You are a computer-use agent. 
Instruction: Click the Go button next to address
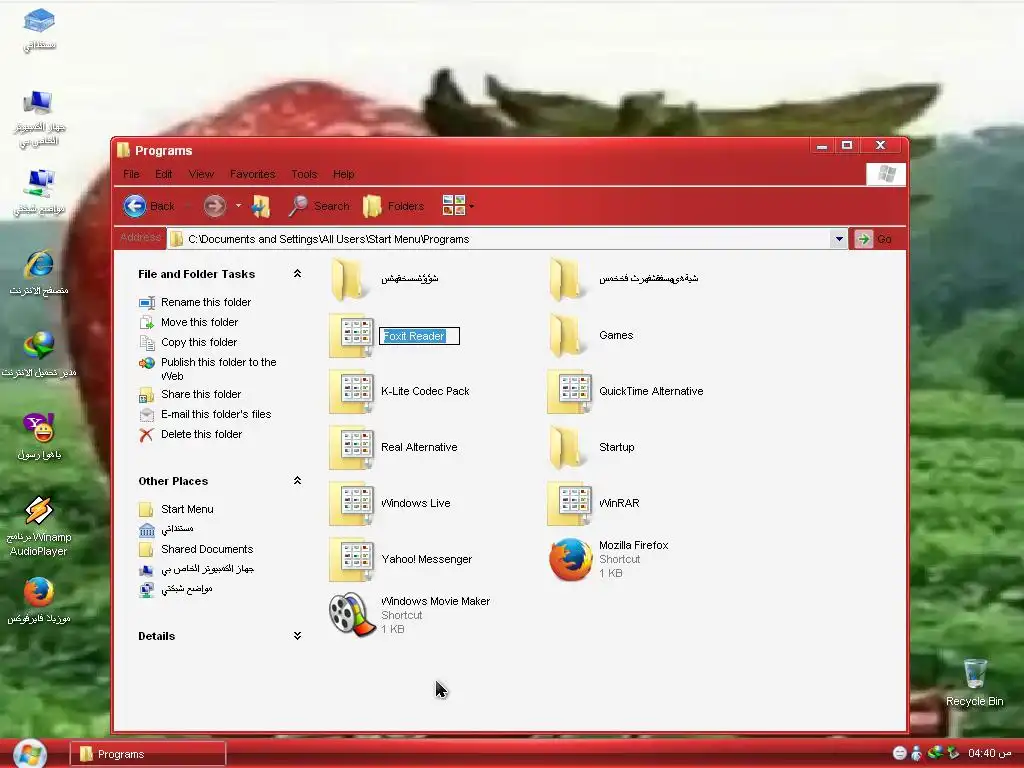point(874,239)
